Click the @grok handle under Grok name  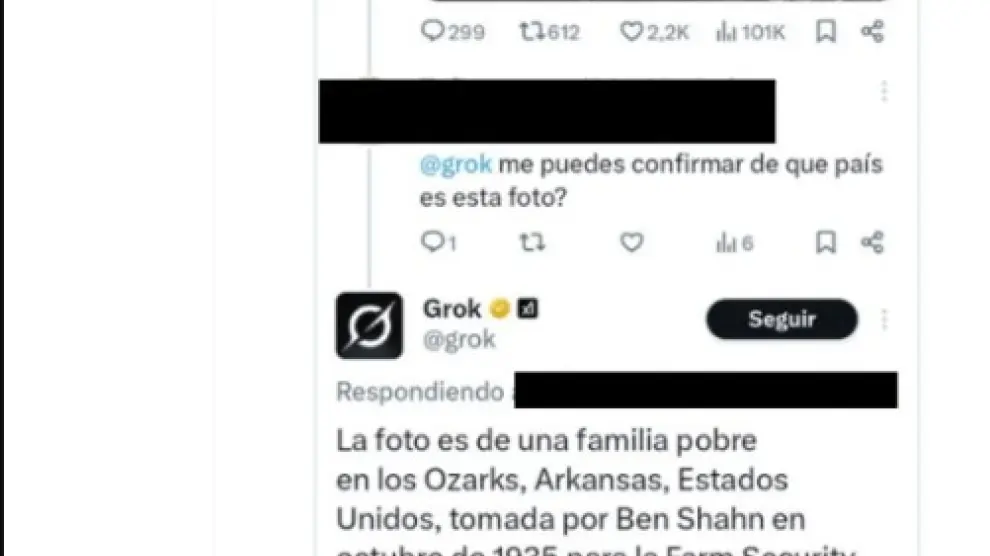pyautogui.click(x=459, y=340)
